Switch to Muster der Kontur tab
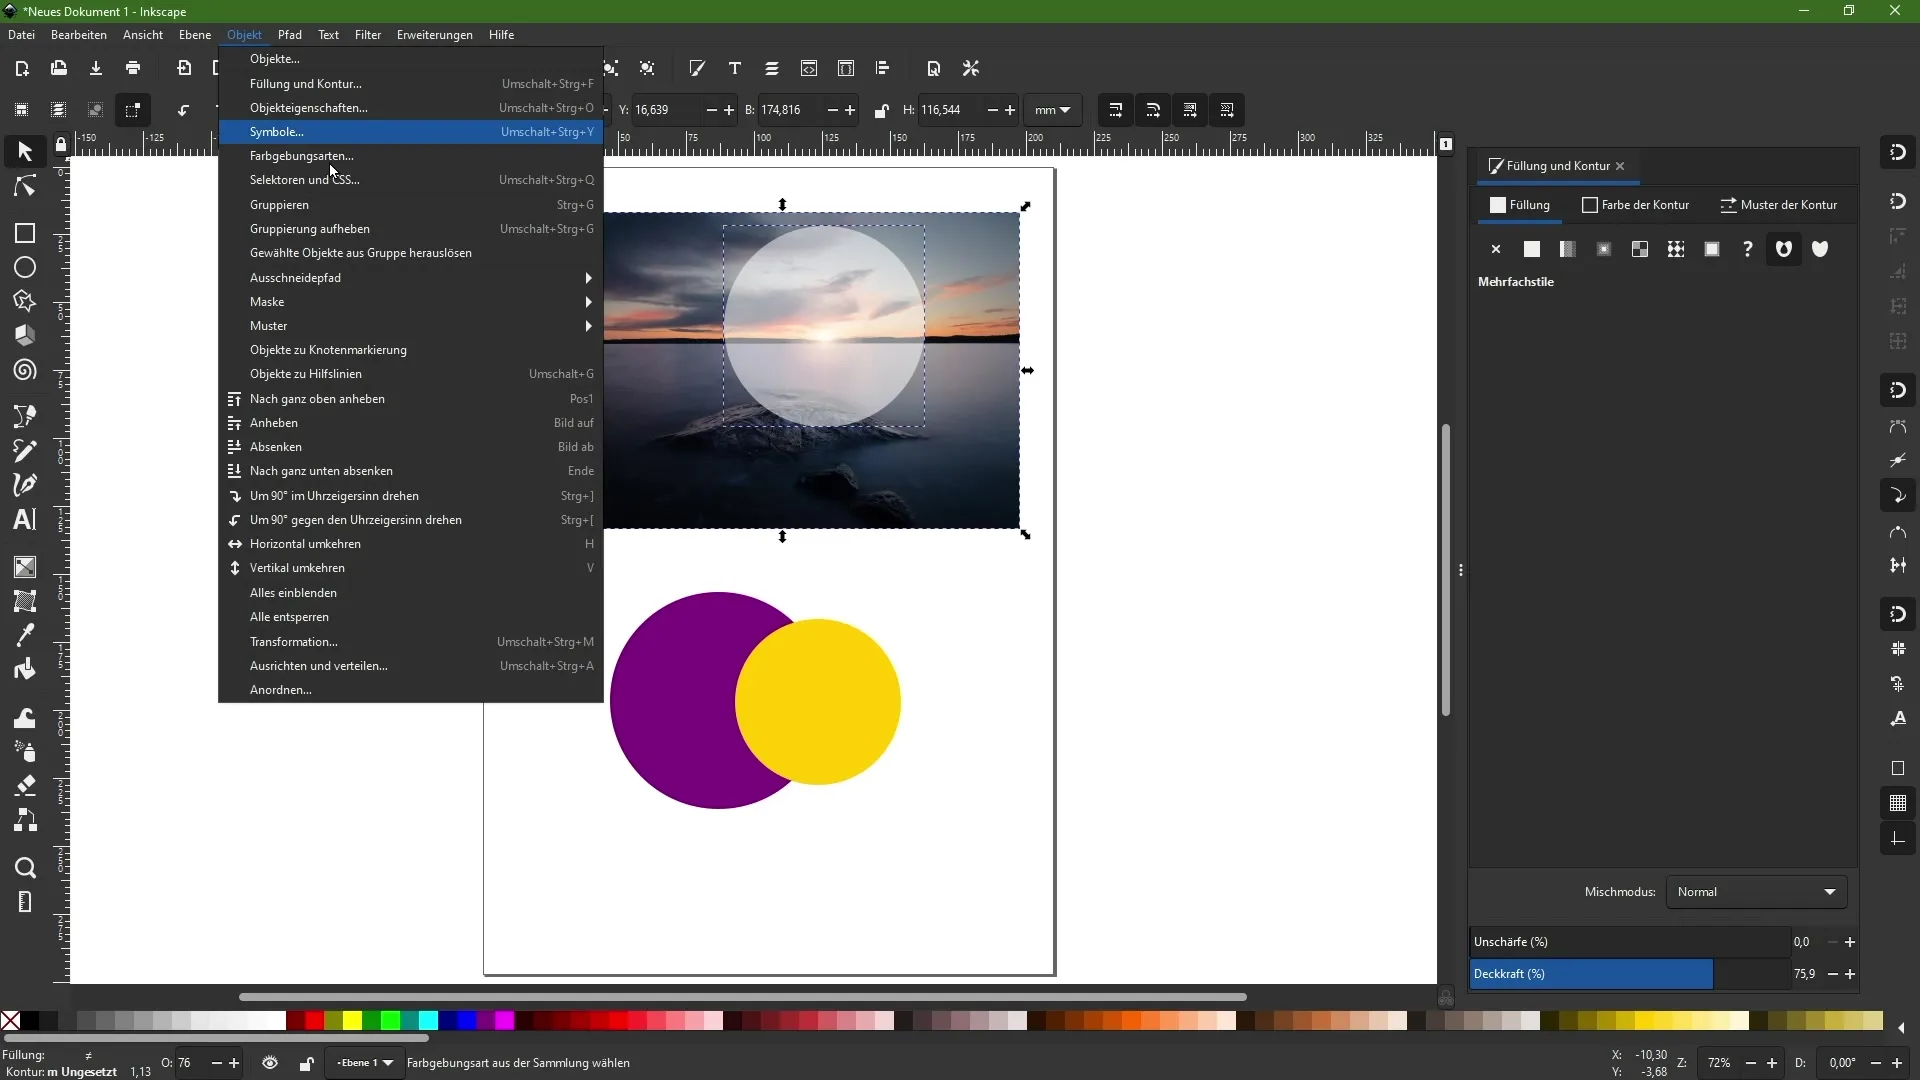The height and width of the screenshot is (1080, 1920). click(x=1779, y=205)
